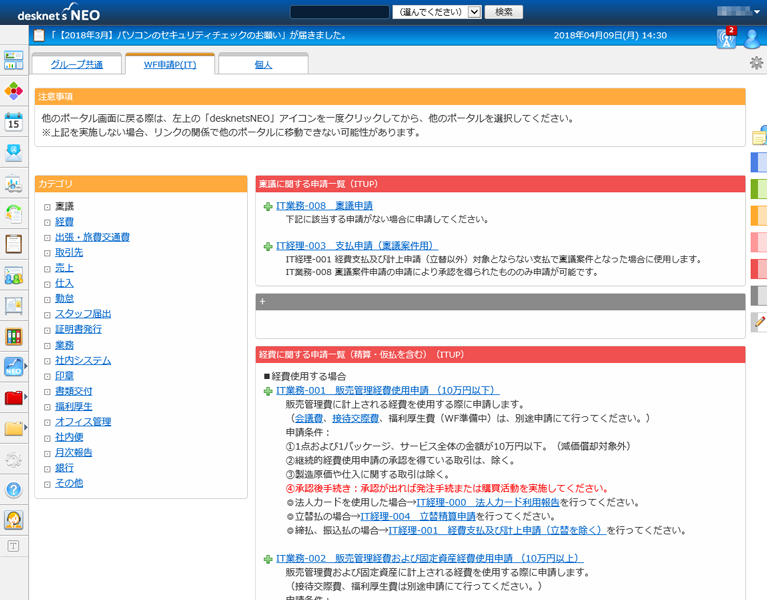Expand the 出張・旅費交通費 category
Viewport: 767px width, 600px height.
(47, 238)
